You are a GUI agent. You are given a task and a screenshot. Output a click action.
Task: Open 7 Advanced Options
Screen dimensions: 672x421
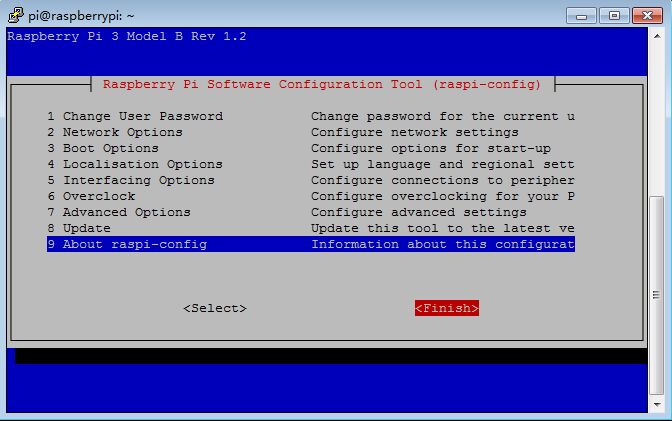click(x=119, y=212)
